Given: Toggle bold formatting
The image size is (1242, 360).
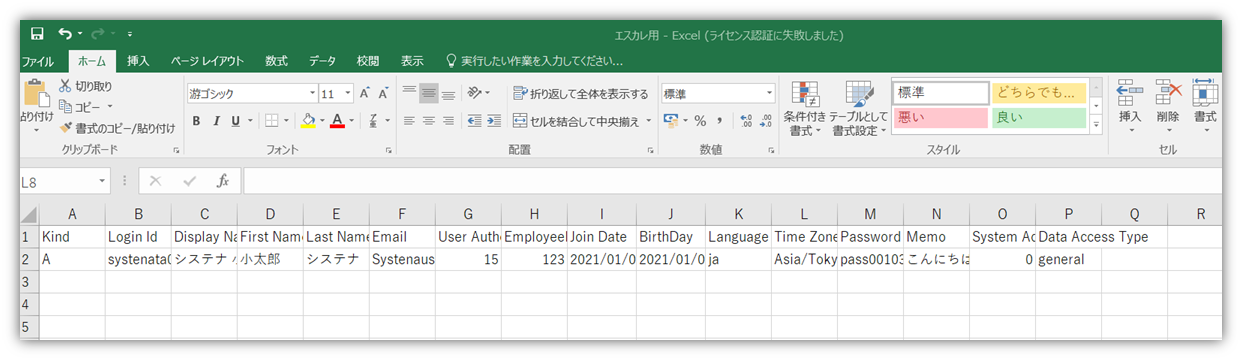Looking at the screenshot, I should click(x=197, y=121).
